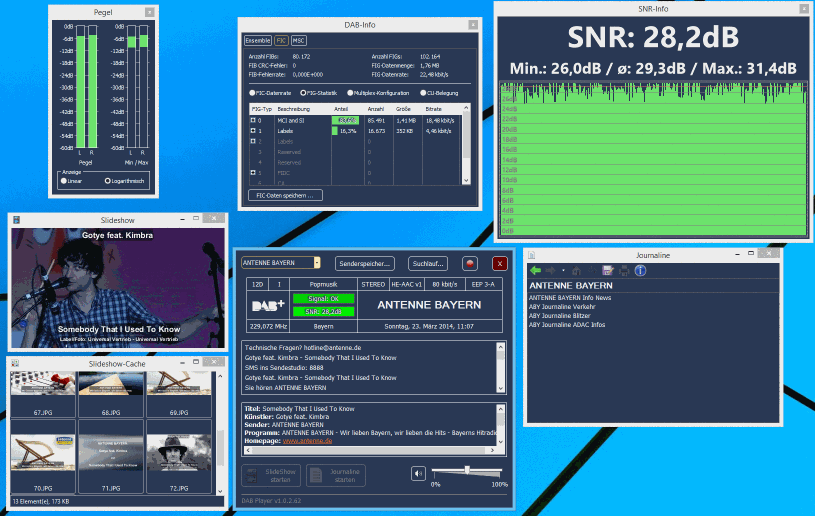Switch to the MSC tab in DAB-Info
The height and width of the screenshot is (516, 815).
tap(299, 40)
